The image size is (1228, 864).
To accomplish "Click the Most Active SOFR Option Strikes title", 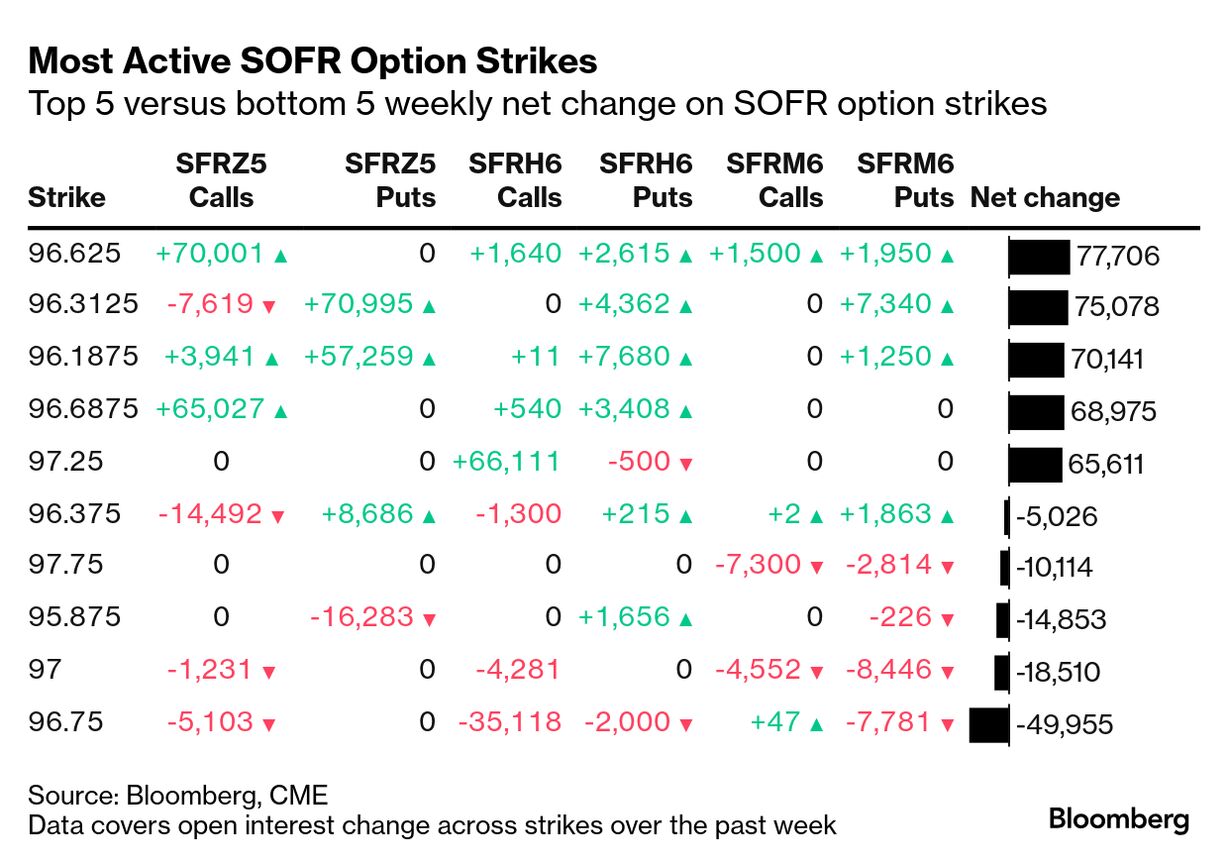I will point(312,62).
